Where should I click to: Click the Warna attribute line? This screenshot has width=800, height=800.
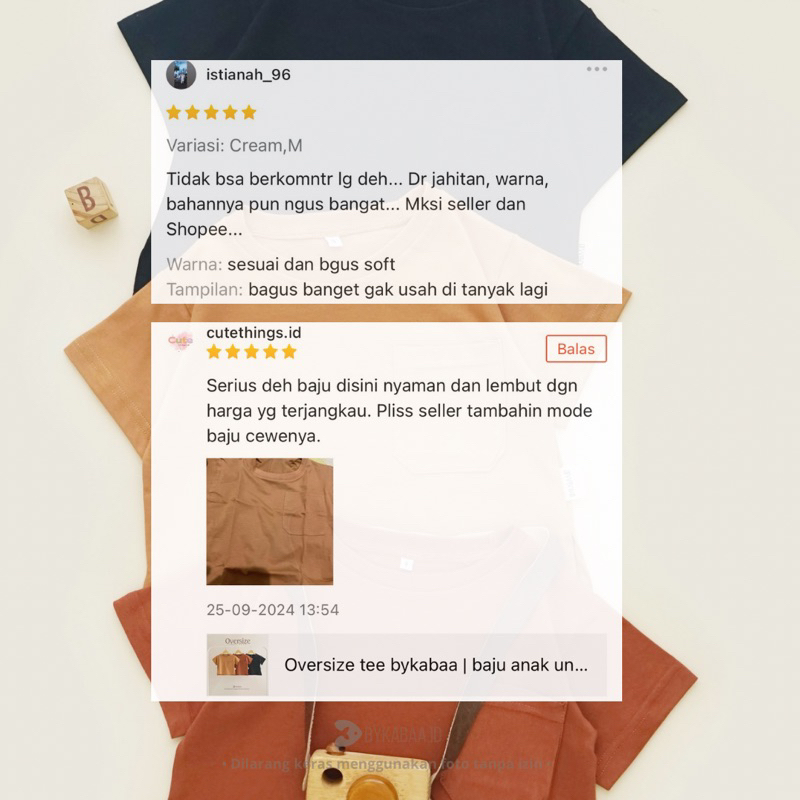(x=281, y=264)
